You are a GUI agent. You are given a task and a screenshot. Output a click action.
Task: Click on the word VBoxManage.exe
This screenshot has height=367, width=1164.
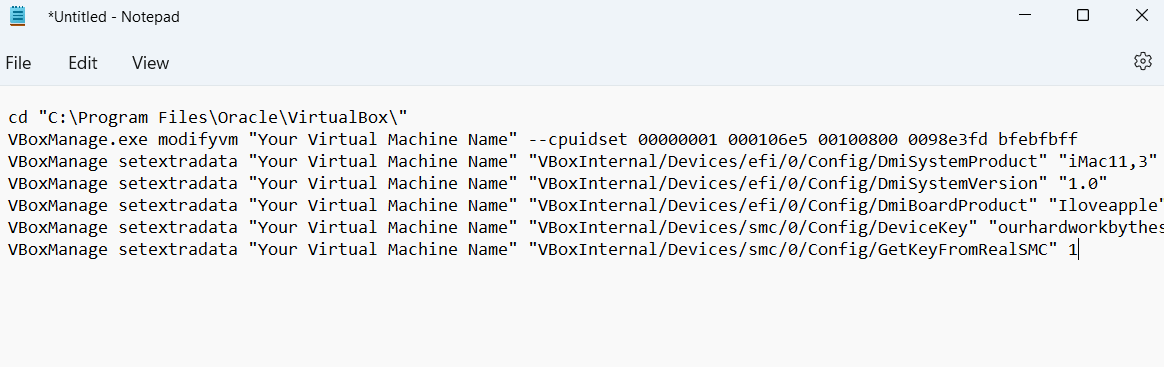(78, 139)
